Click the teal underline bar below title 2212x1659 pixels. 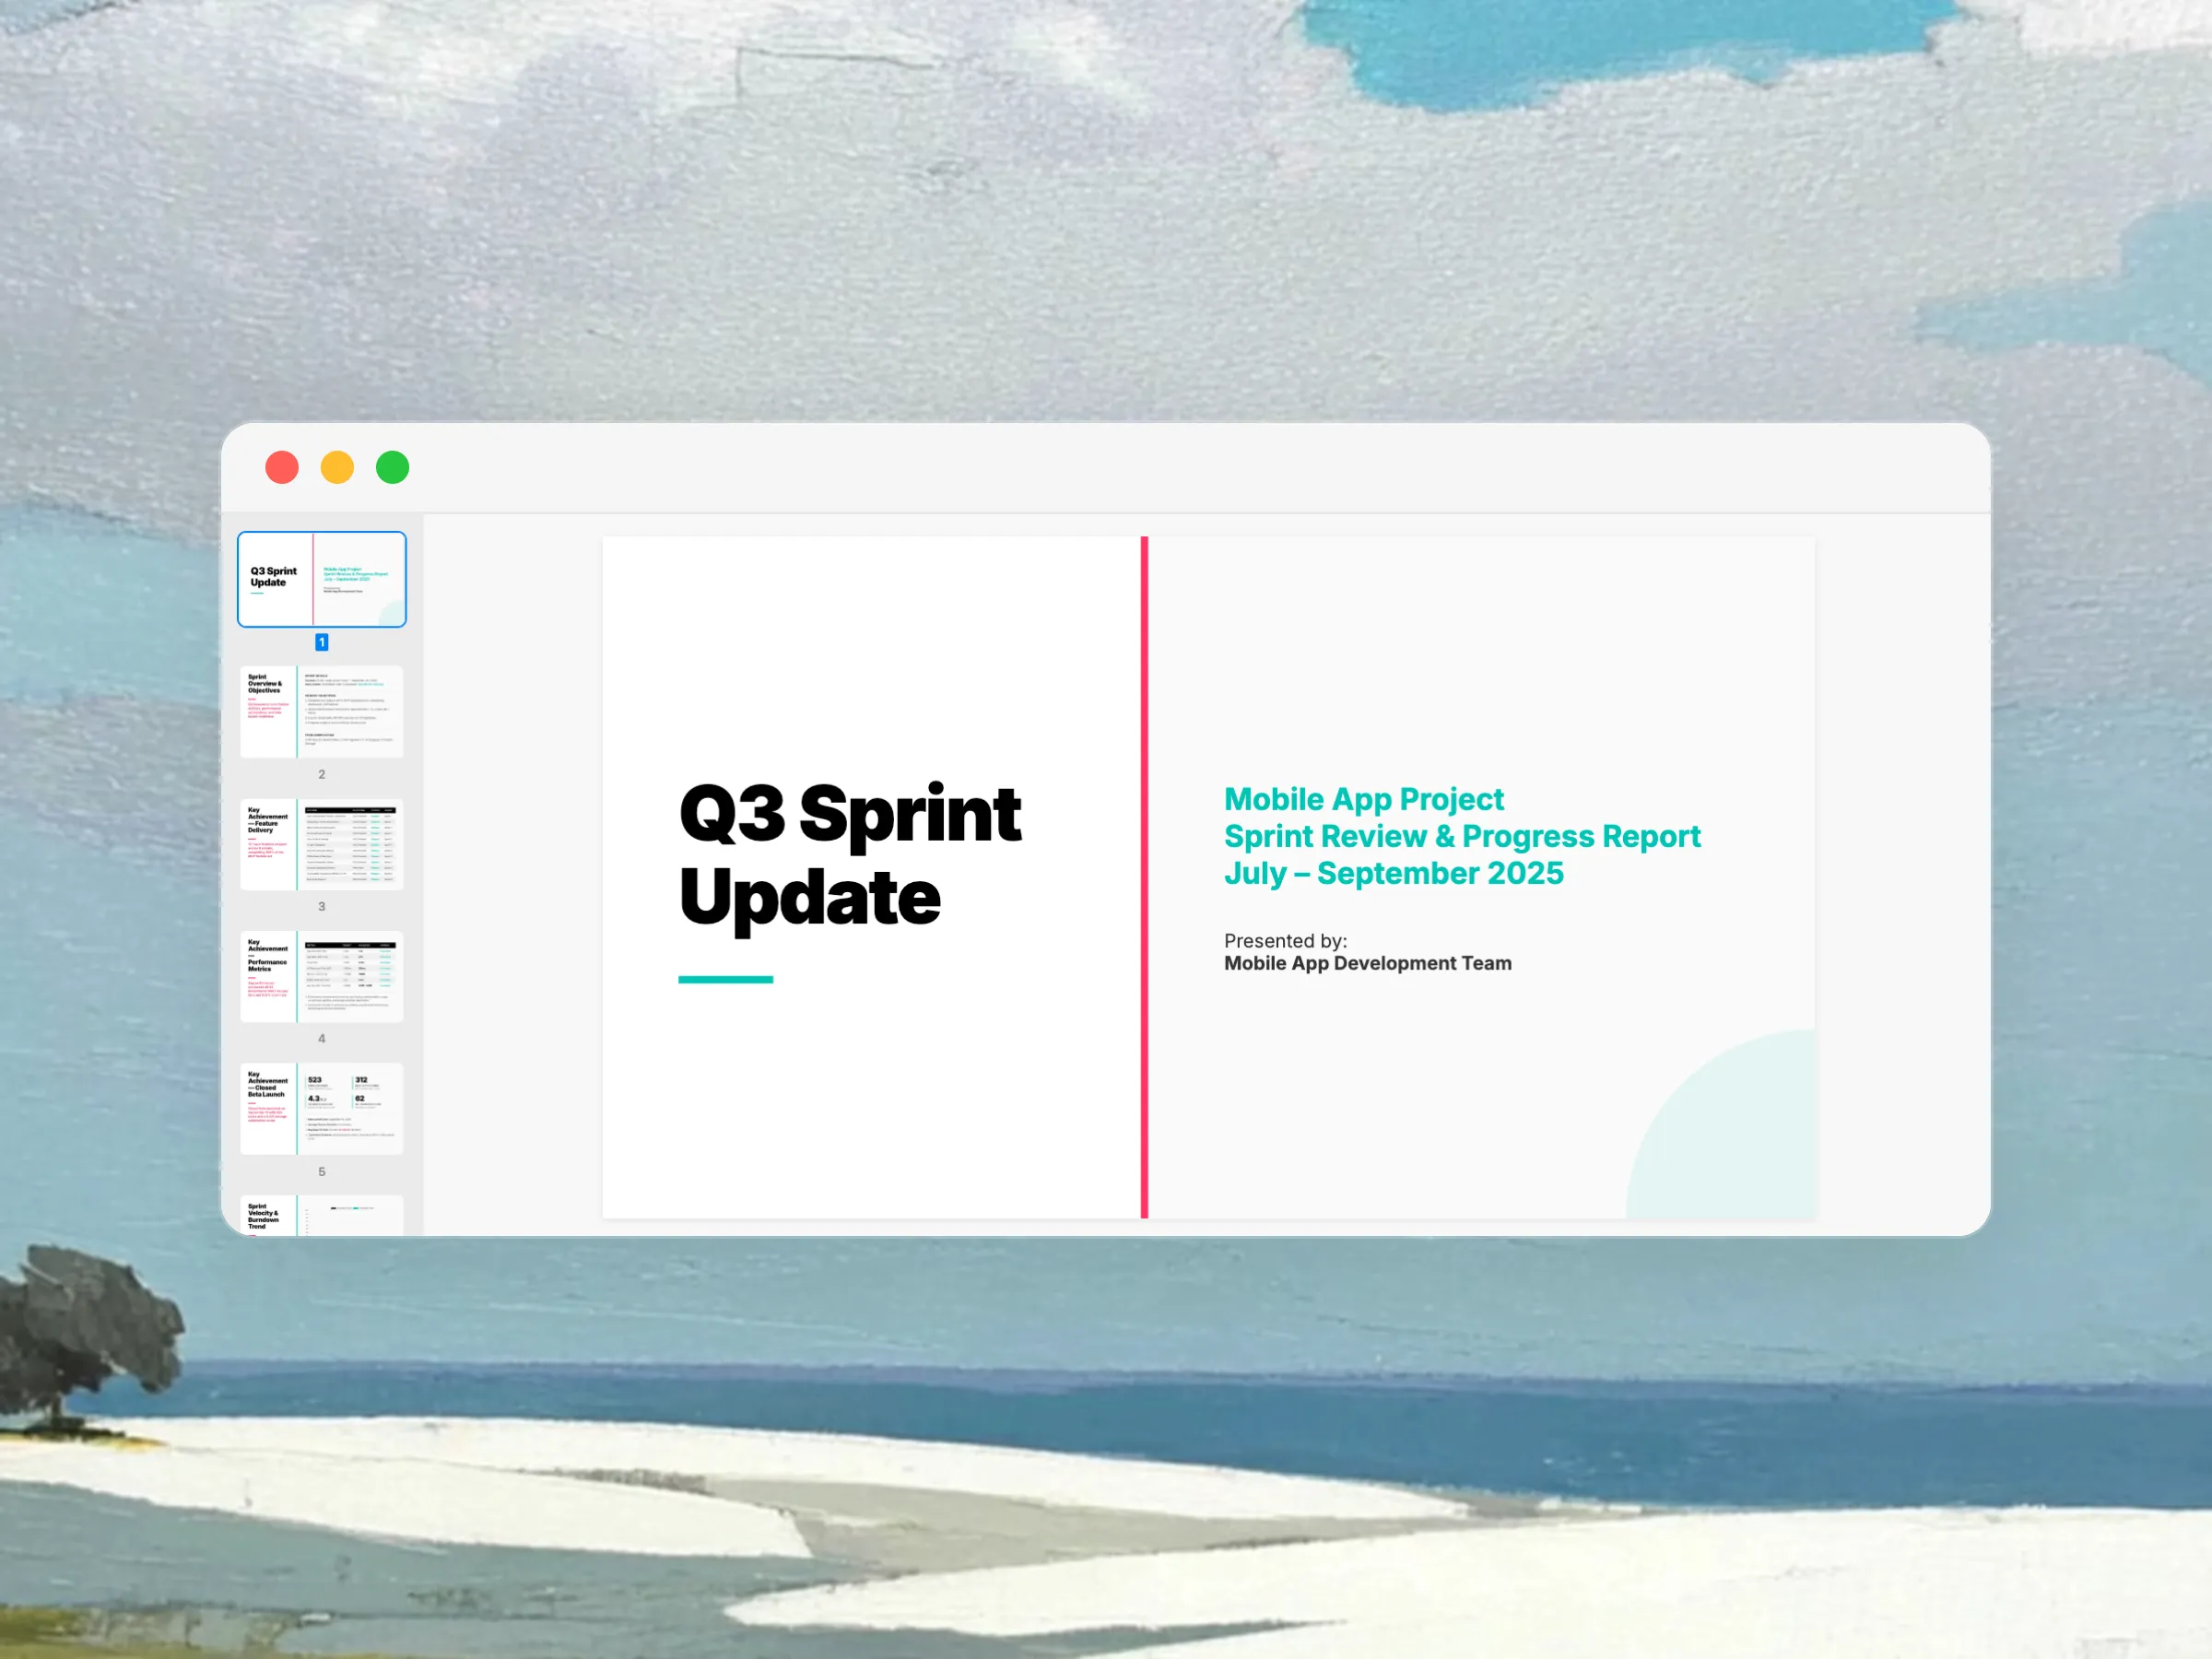[725, 980]
